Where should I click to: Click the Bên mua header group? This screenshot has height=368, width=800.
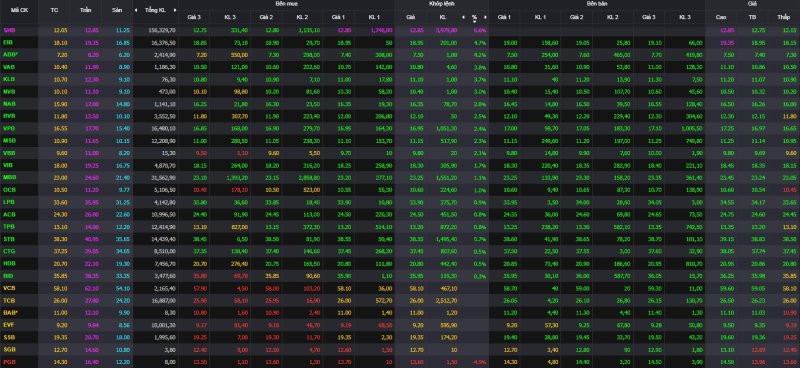286,4
